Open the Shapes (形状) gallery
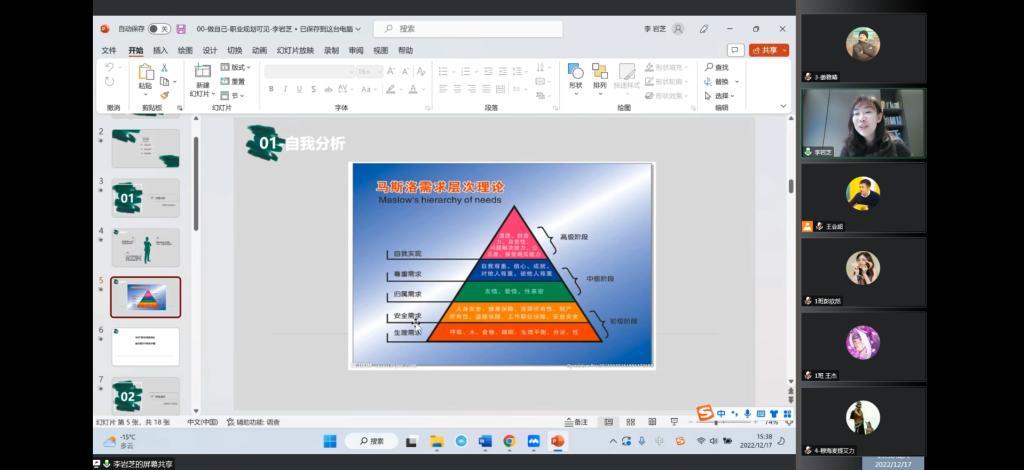 (x=575, y=75)
